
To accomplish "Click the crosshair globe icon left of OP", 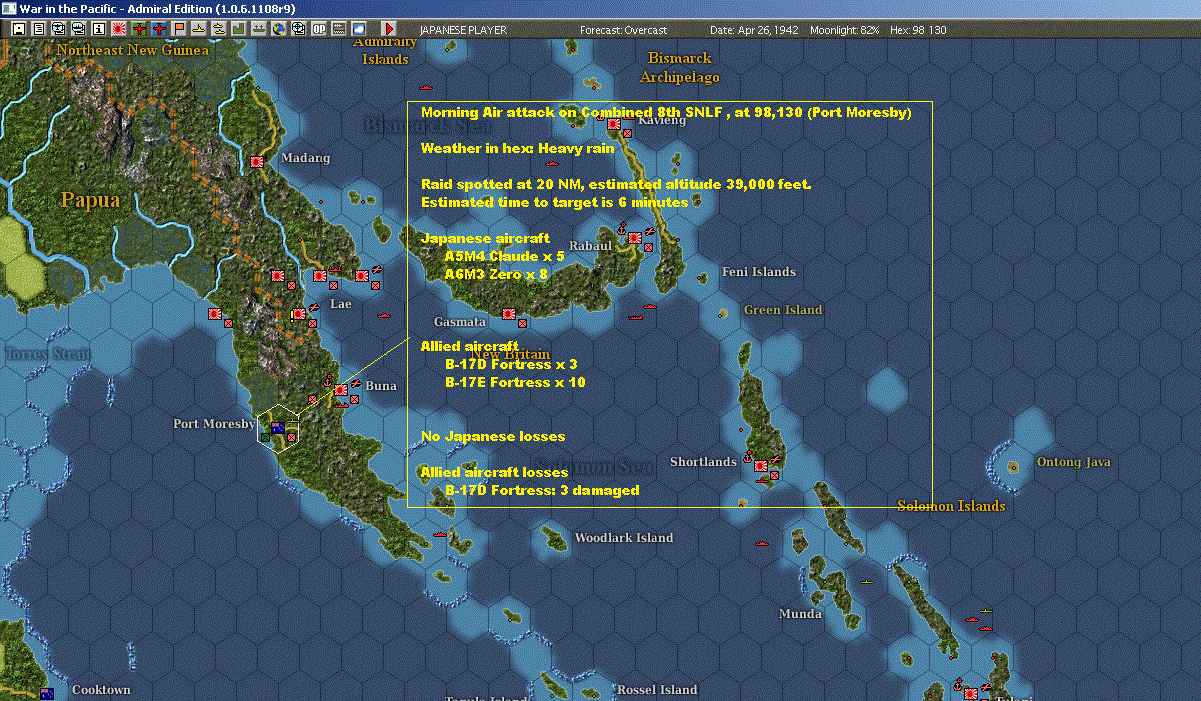I will pos(298,29).
